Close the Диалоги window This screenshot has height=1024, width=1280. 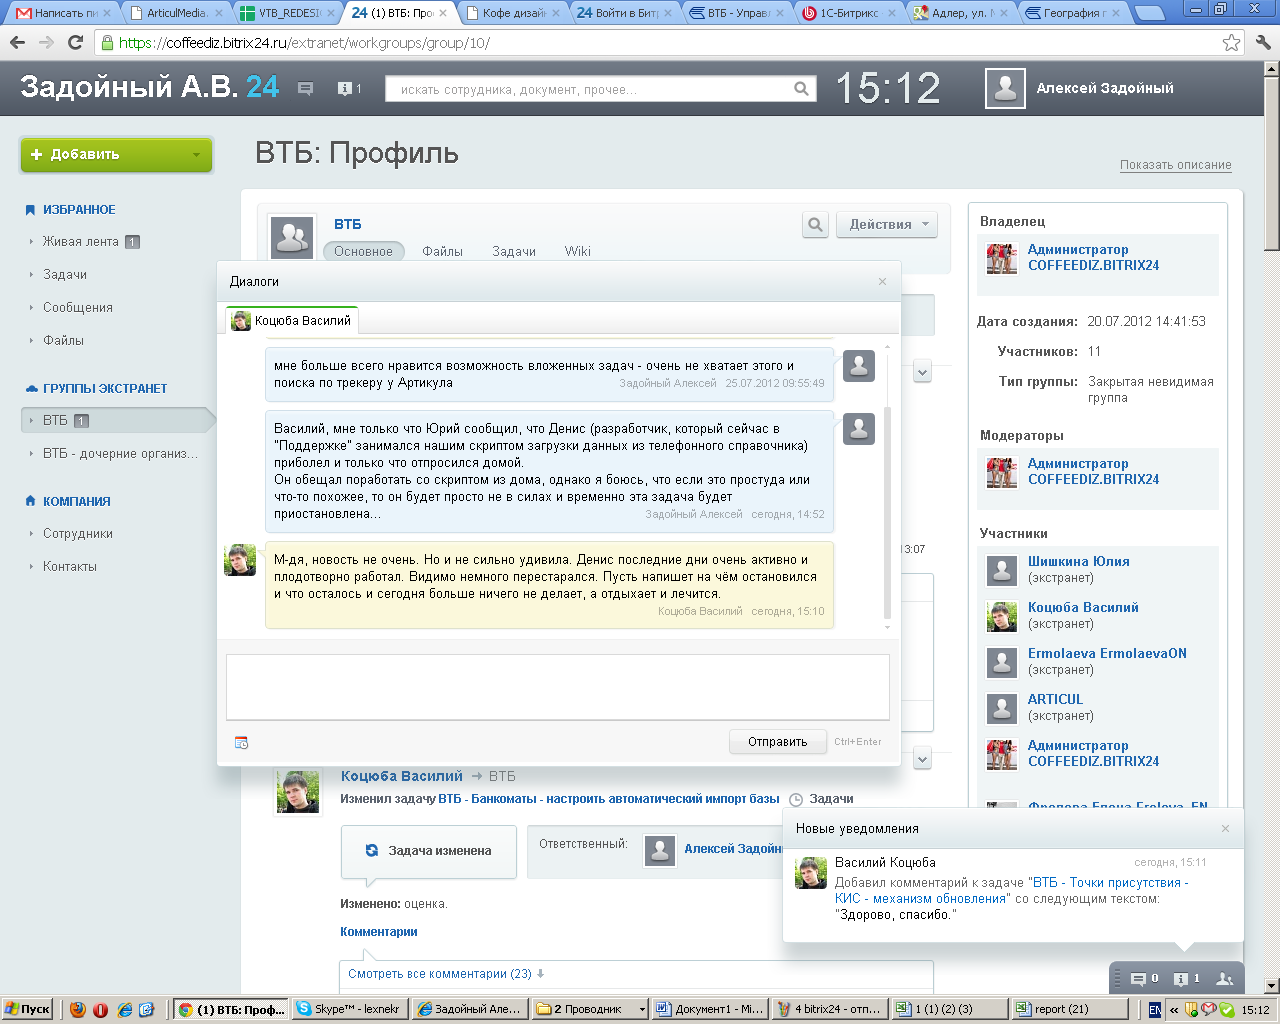click(x=882, y=282)
